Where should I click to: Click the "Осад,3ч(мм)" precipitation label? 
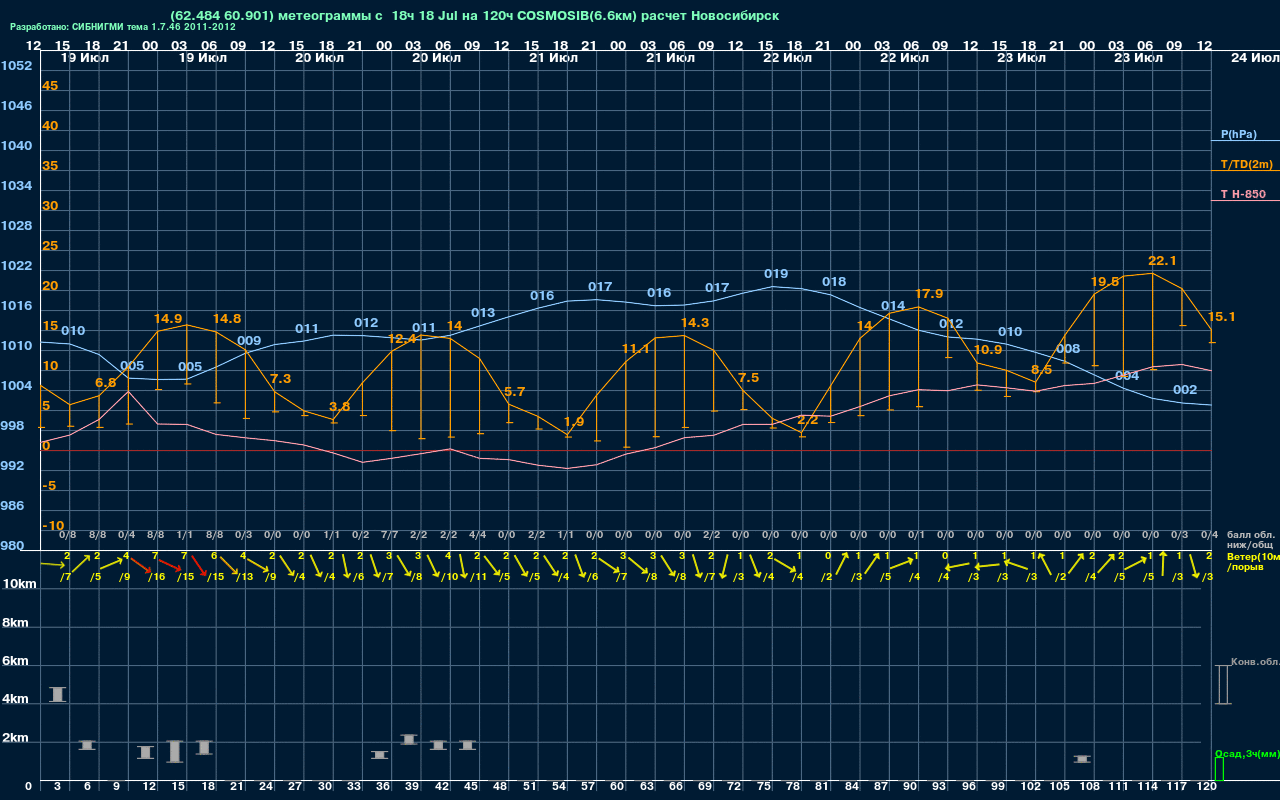click(x=1246, y=753)
